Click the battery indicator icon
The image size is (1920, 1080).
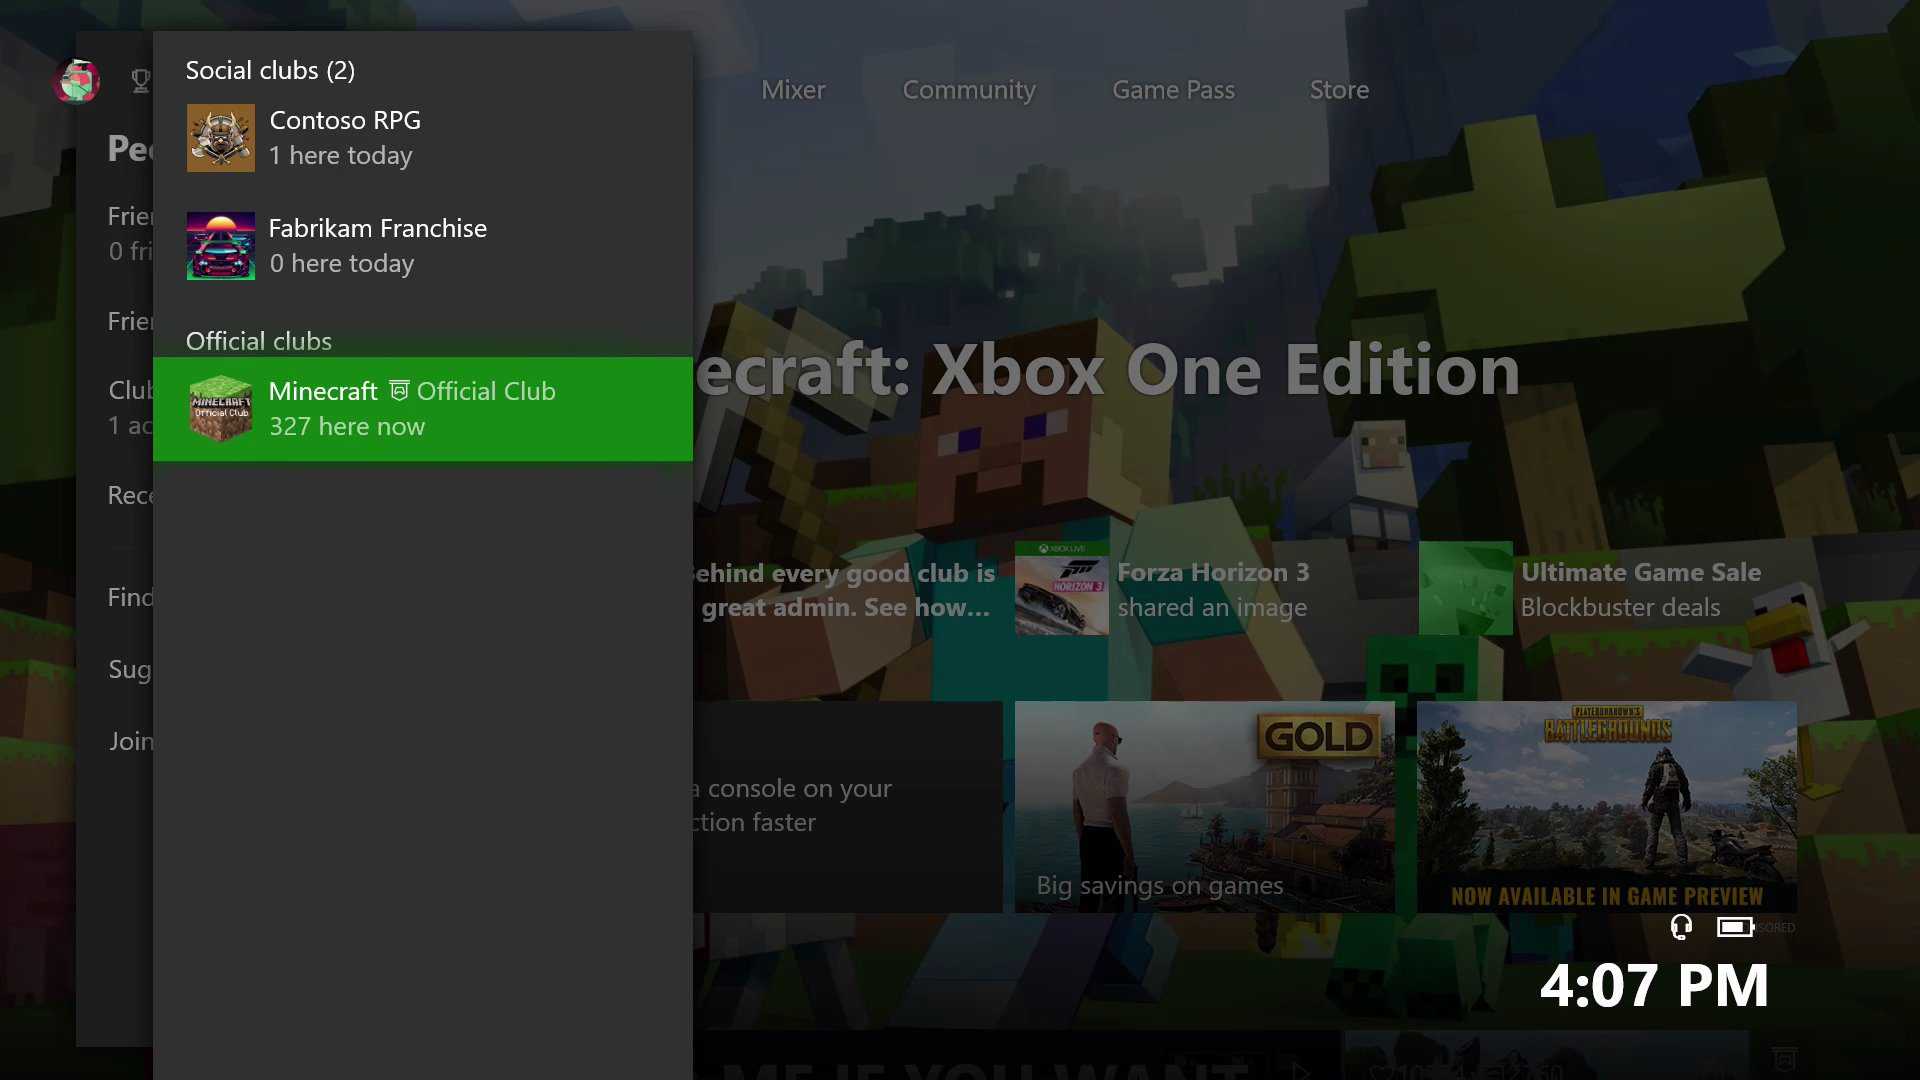pyautogui.click(x=1734, y=927)
